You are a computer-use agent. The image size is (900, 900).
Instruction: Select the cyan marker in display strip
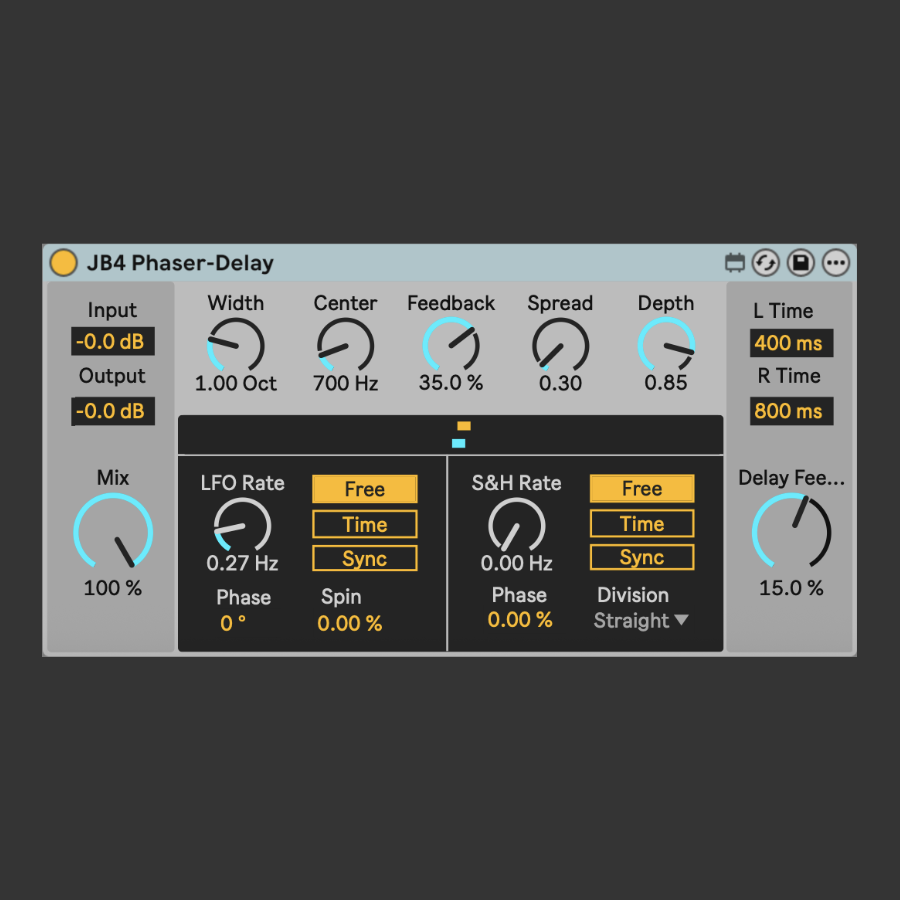pyautogui.click(x=458, y=443)
